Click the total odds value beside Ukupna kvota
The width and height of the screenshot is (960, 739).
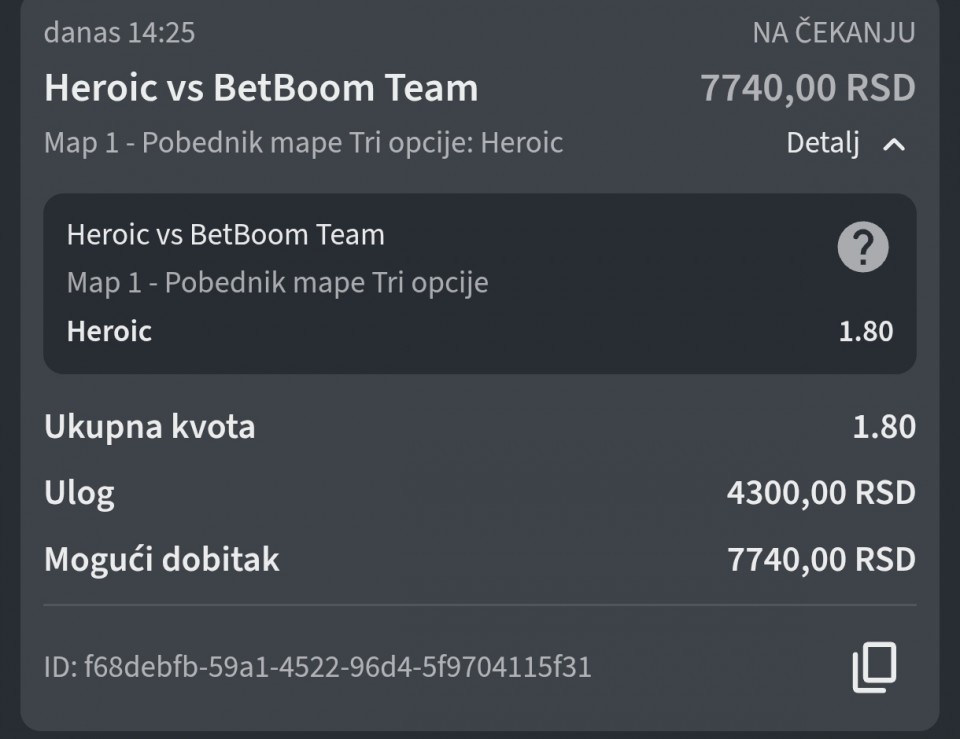point(884,427)
